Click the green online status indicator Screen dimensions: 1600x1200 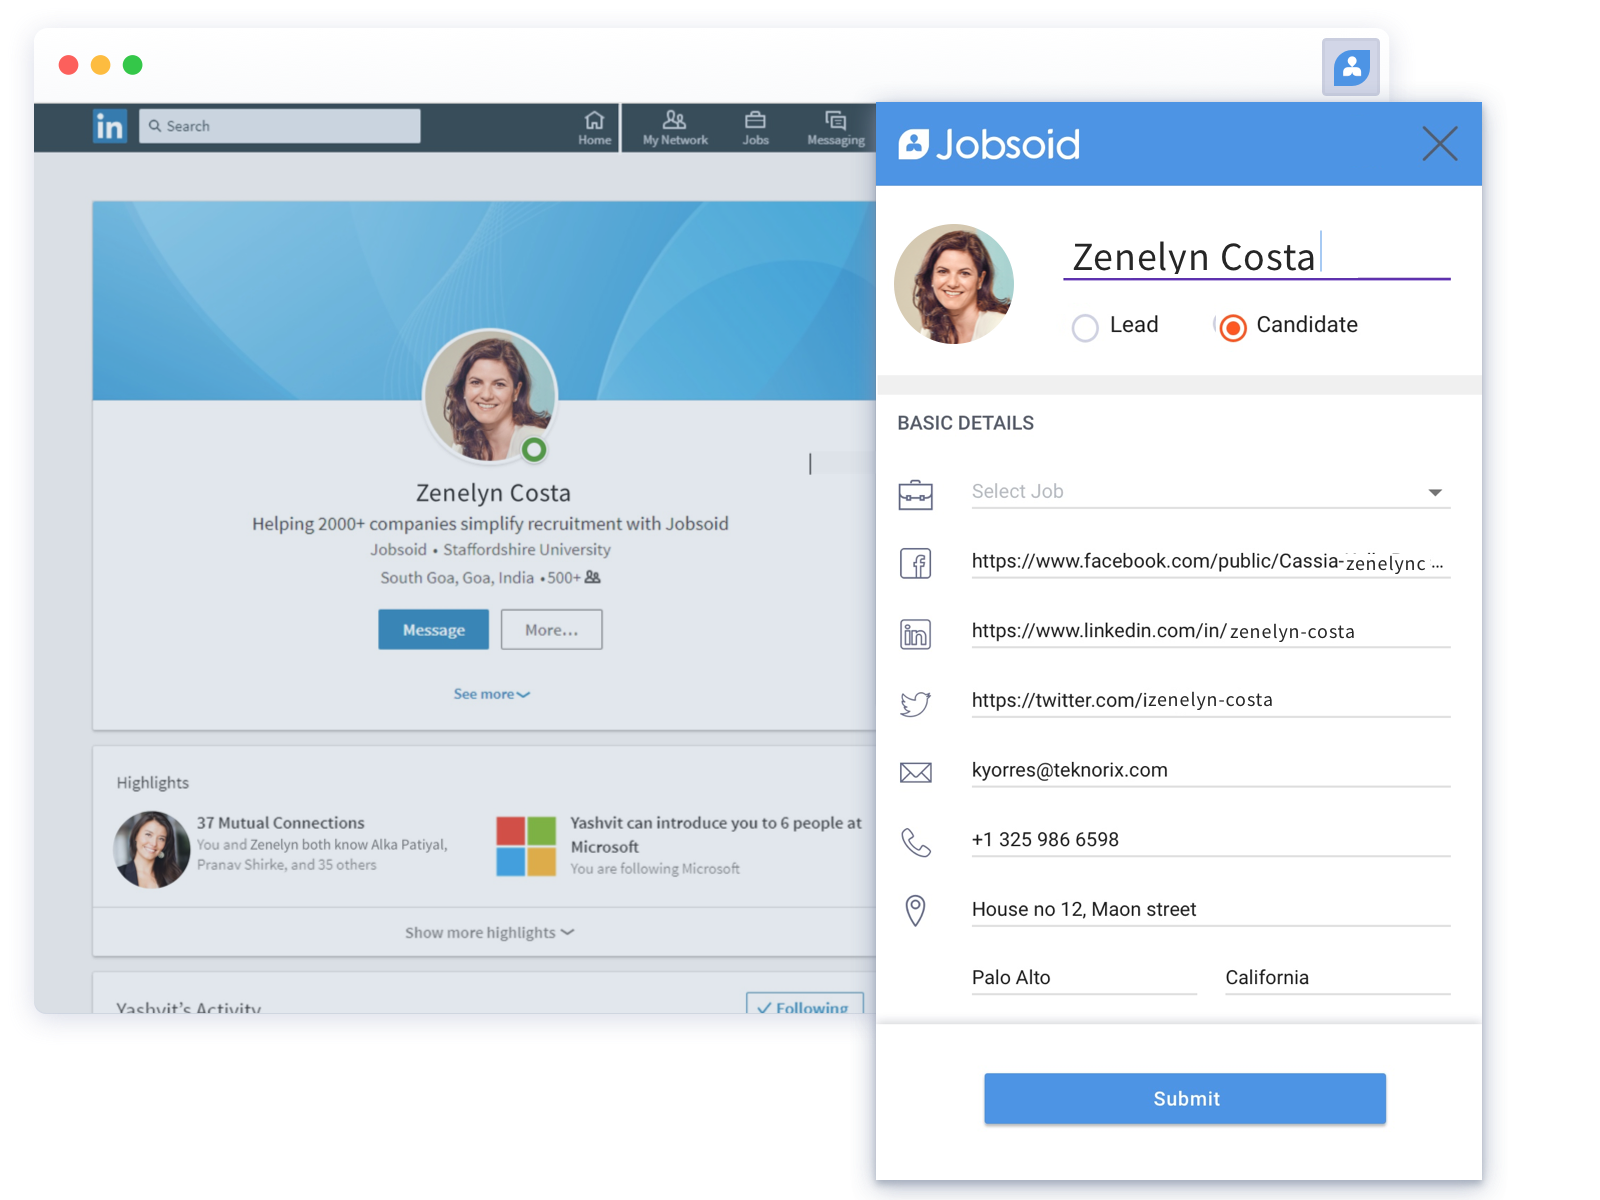535,450
